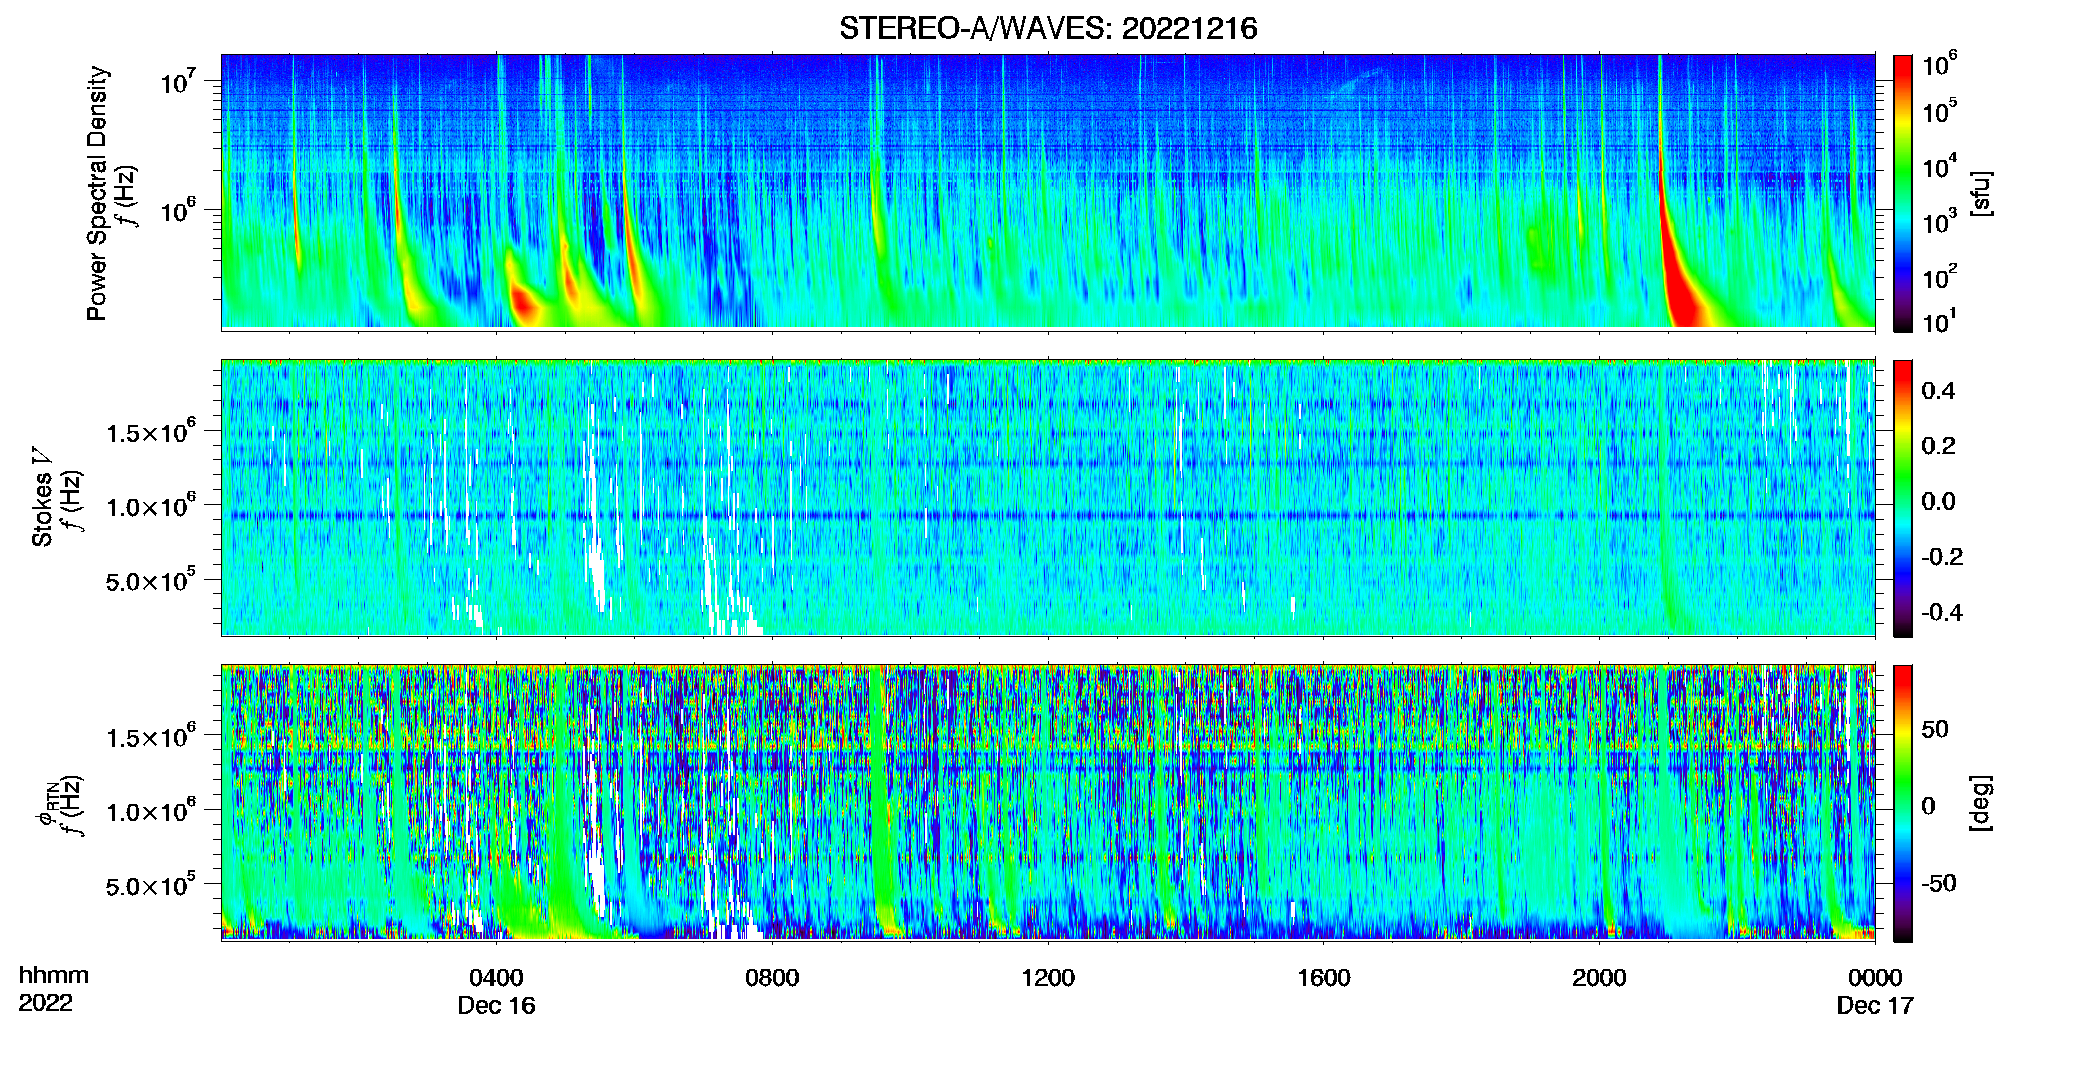Click 1.0×10^6 tick in Stokes V panel
The image size is (2096, 1080).
tap(151, 506)
